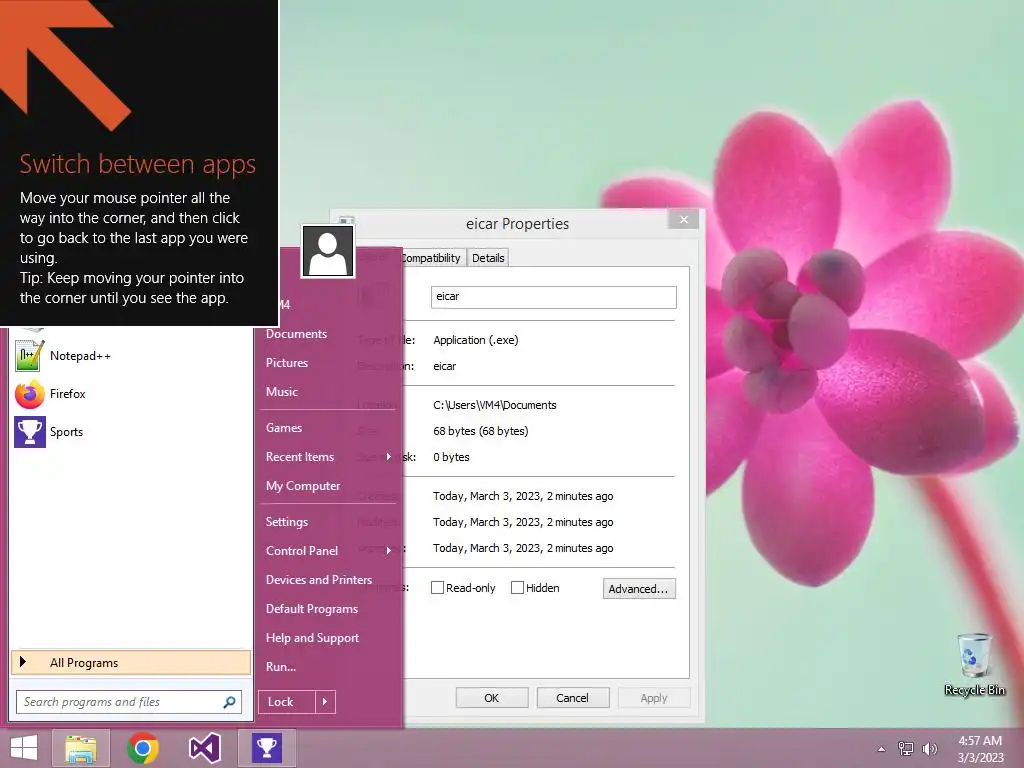Open Notepad++ icon in Start menu

[29, 356]
